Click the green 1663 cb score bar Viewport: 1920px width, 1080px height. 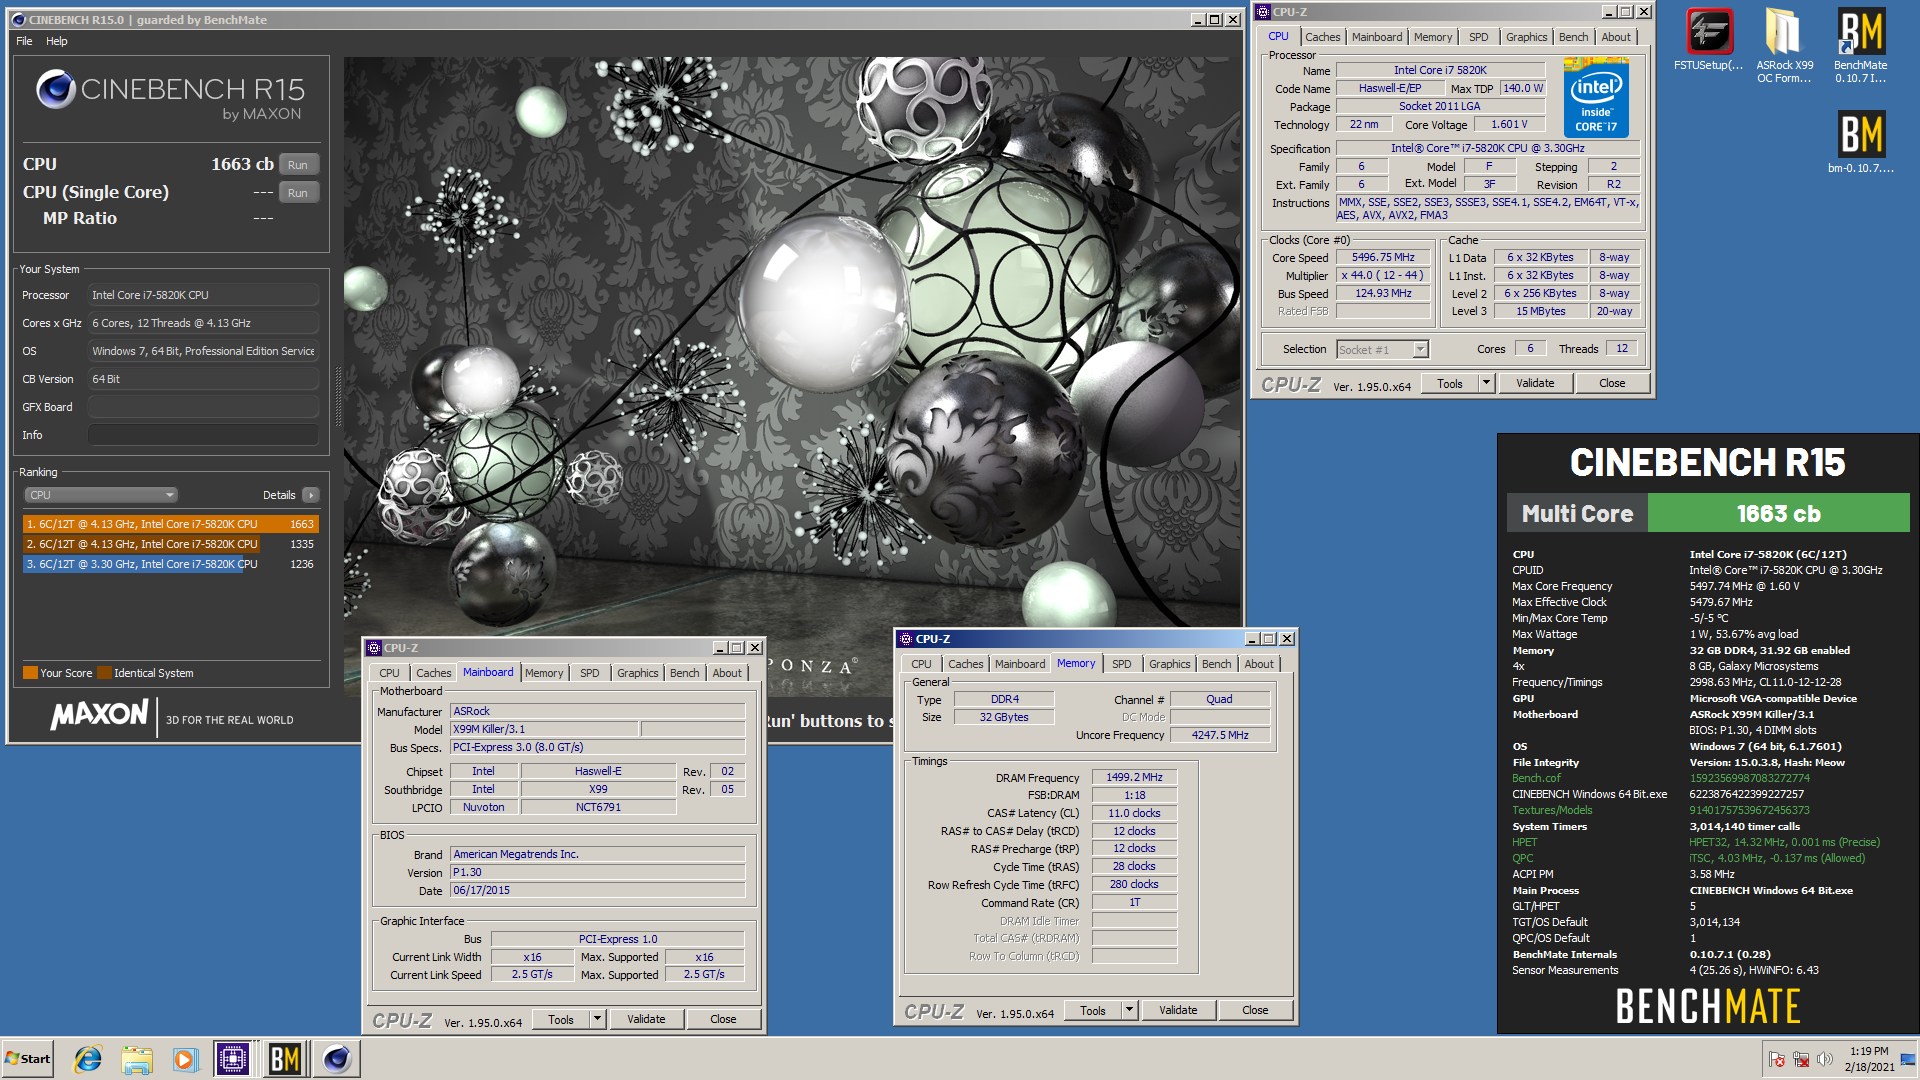click(1778, 514)
